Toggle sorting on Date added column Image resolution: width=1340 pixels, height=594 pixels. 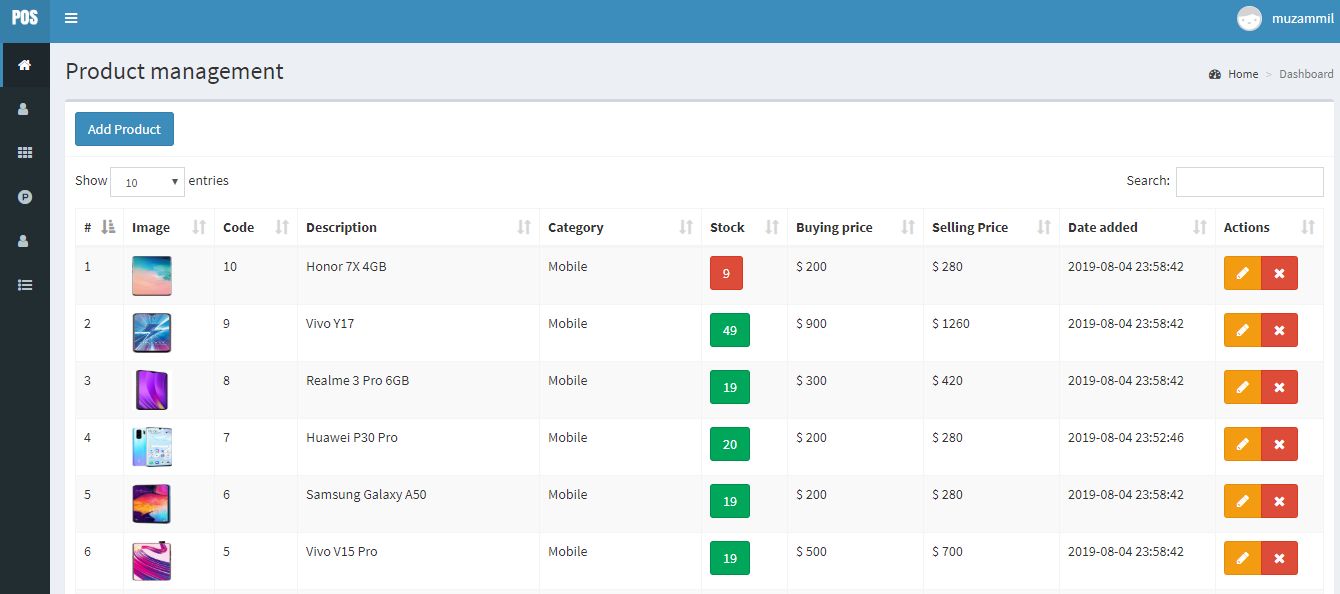1136,228
